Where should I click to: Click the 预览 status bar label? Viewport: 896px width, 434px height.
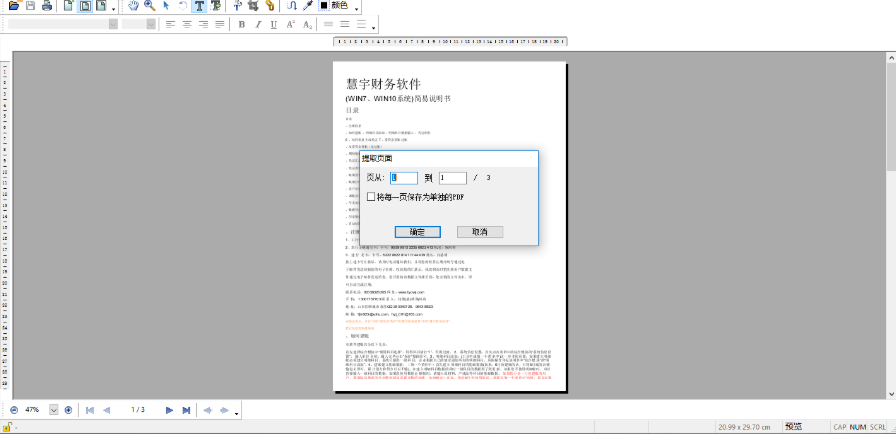coord(794,427)
